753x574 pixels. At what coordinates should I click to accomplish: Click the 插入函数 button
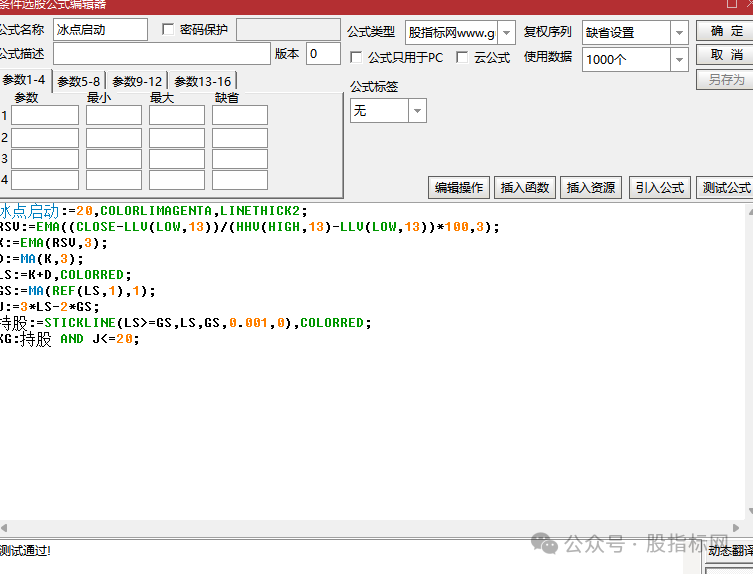(x=525, y=187)
